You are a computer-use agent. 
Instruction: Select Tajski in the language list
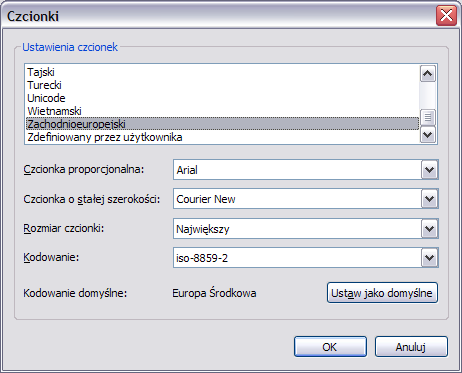222,72
